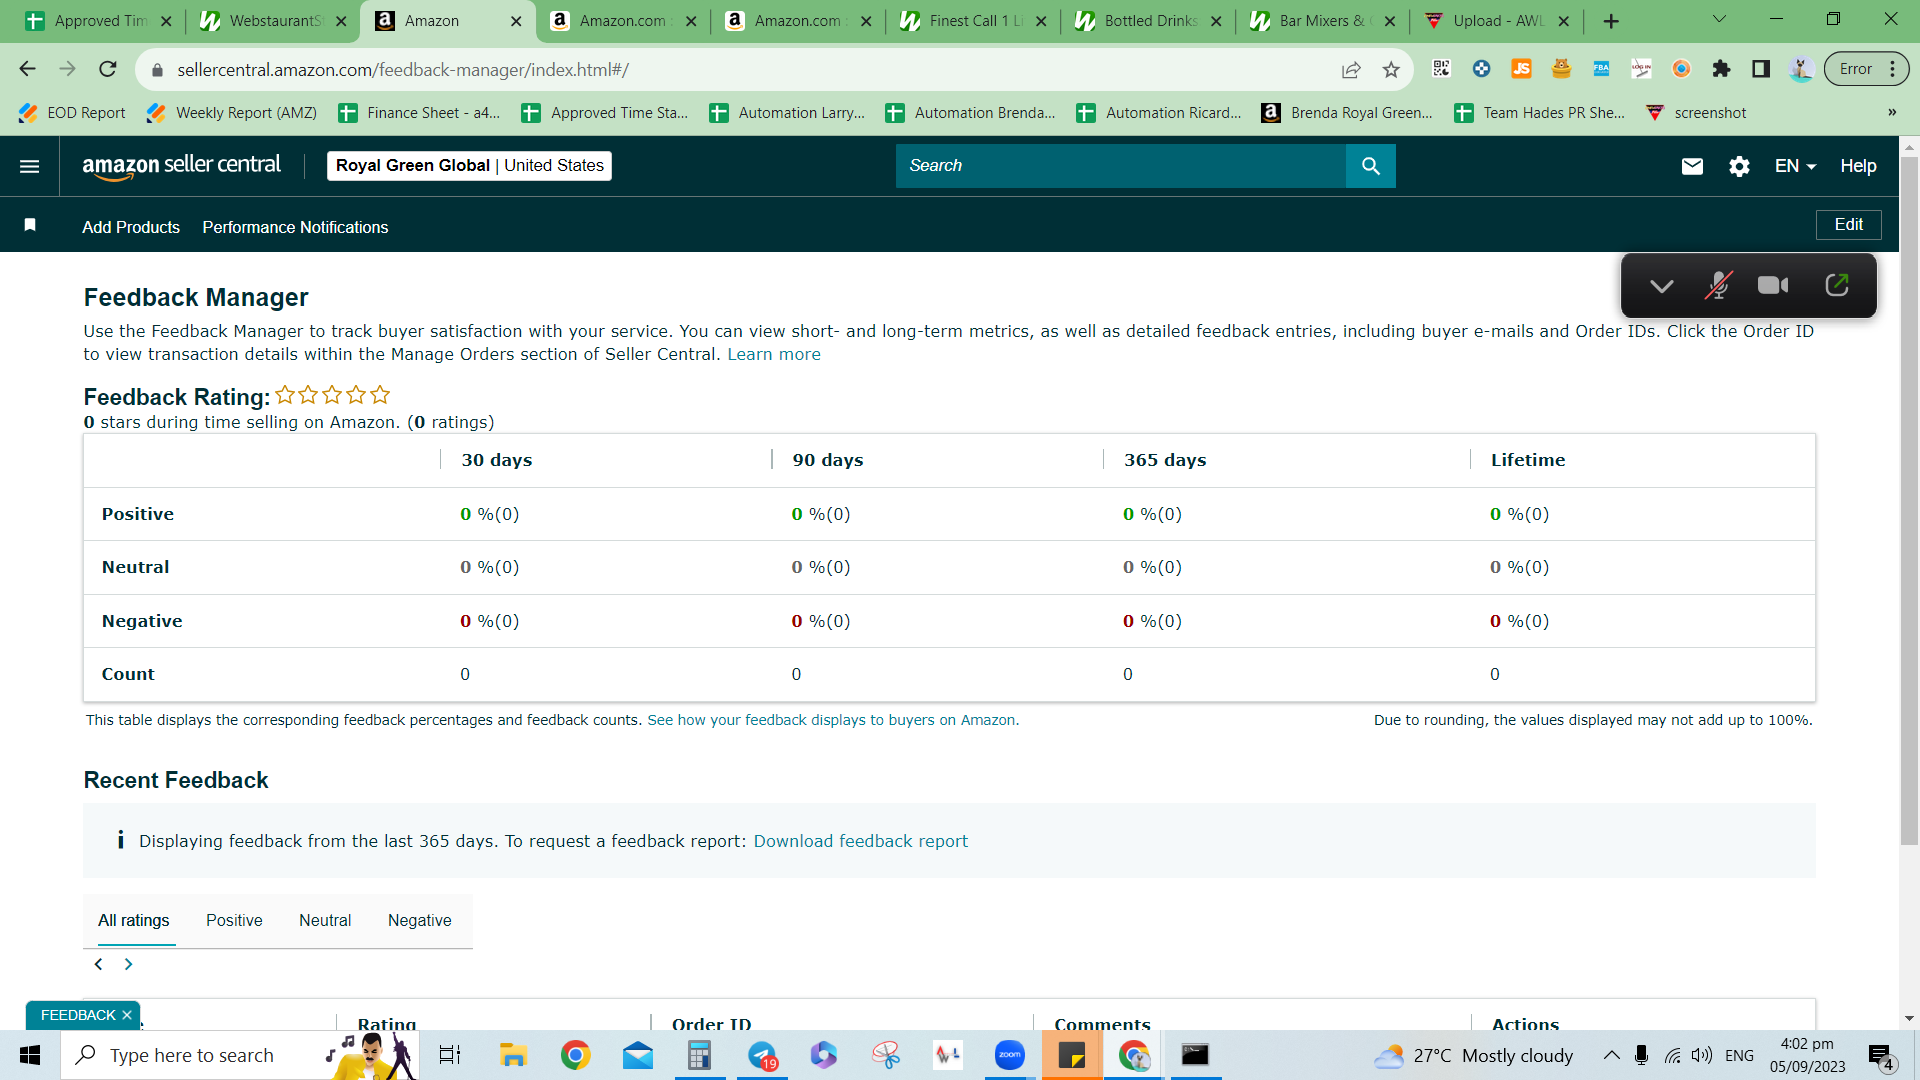
Task: Click the share page icon in address bar
Action: [x=1351, y=69]
